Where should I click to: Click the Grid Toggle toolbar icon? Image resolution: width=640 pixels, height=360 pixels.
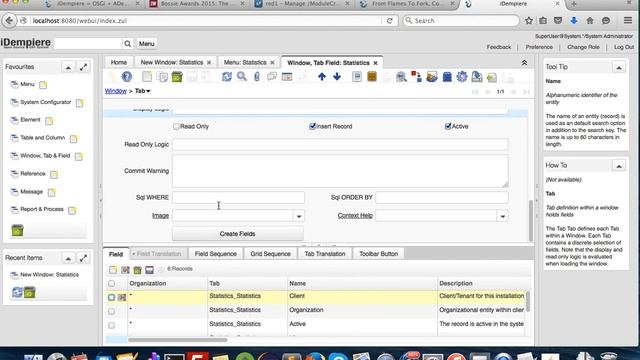(287, 76)
